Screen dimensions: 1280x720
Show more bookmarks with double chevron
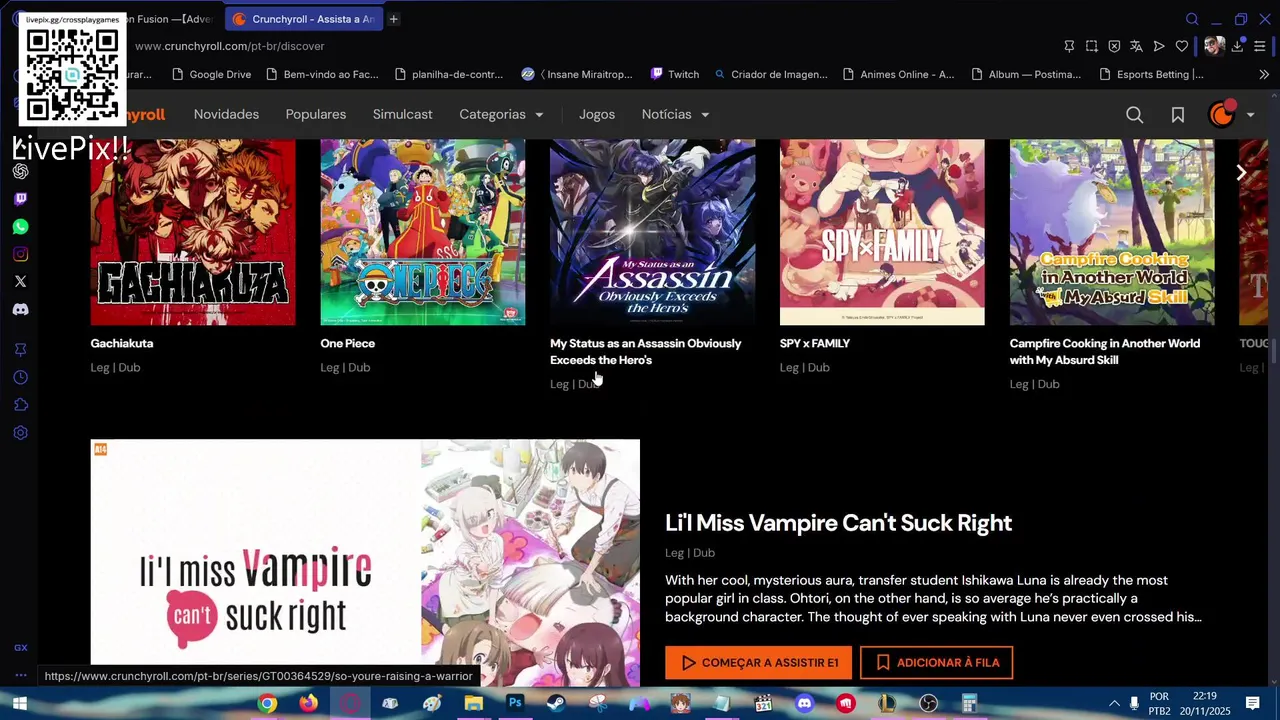[1264, 74]
